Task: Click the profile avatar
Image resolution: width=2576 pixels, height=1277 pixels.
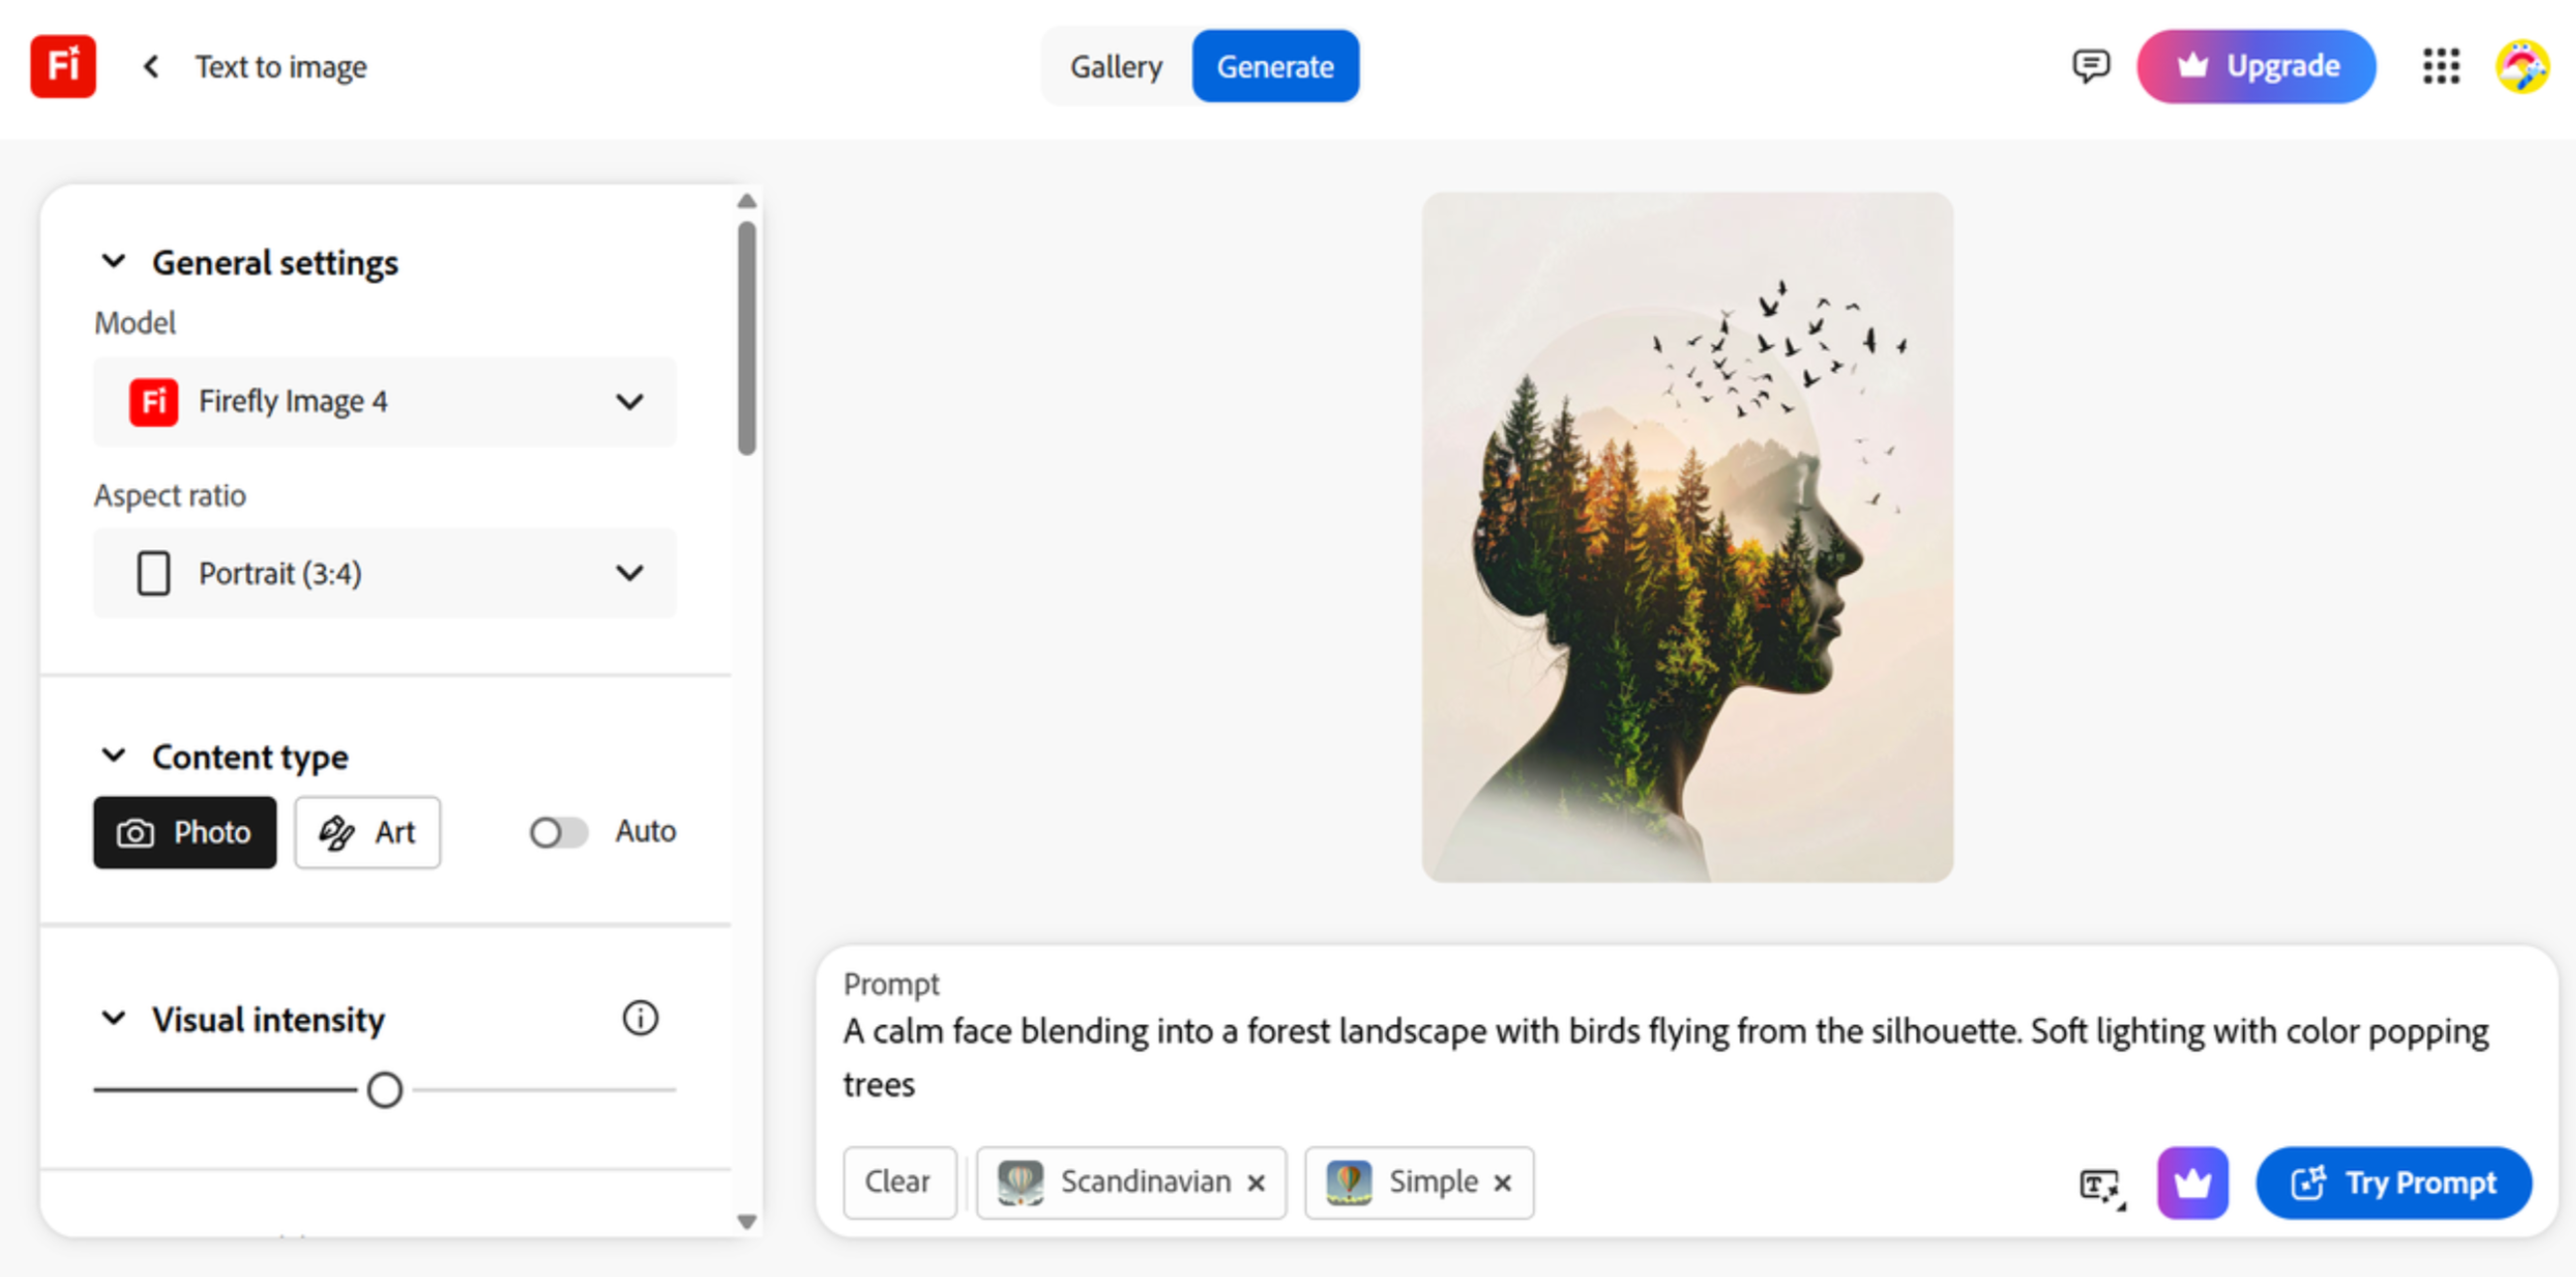Action: pos(2522,66)
